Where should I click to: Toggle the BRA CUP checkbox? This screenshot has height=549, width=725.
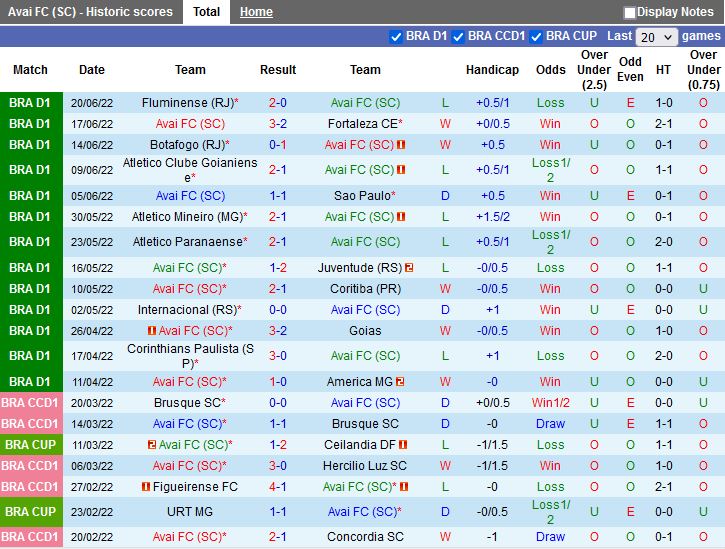coord(537,36)
